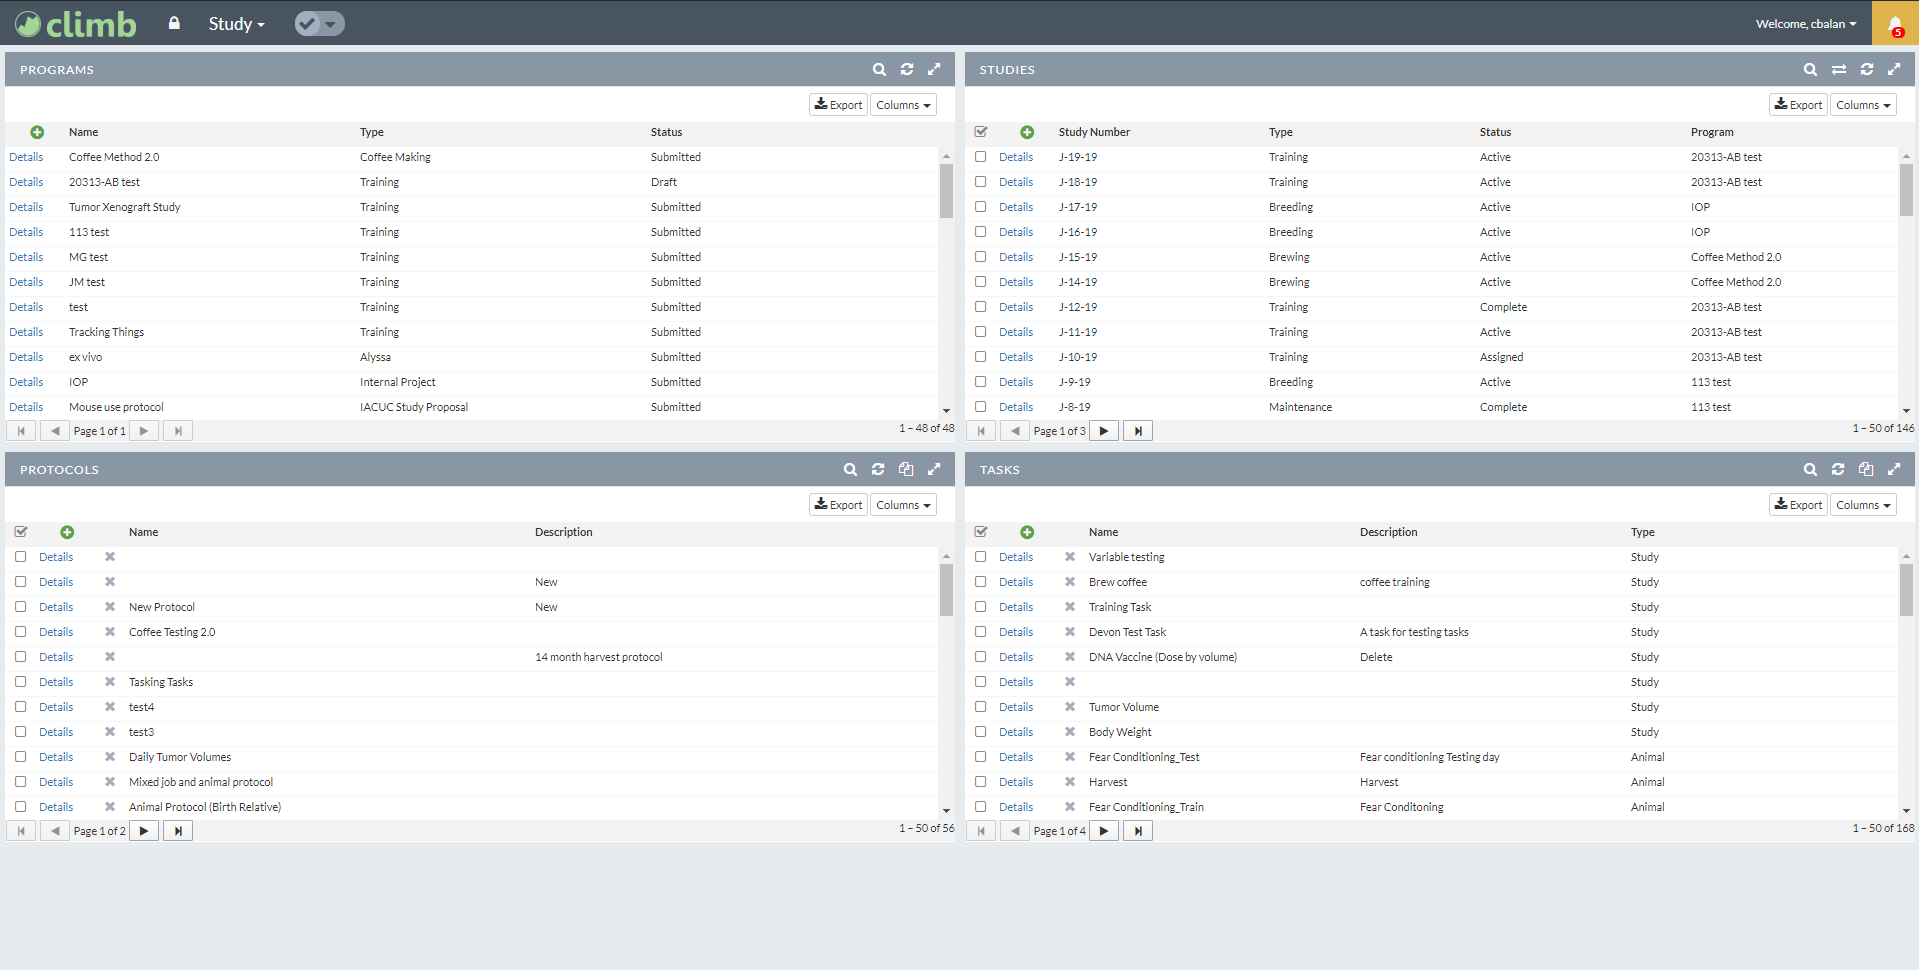Expand the Programs panel to full screen
The image size is (1919, 970).
tap(934, 69)
